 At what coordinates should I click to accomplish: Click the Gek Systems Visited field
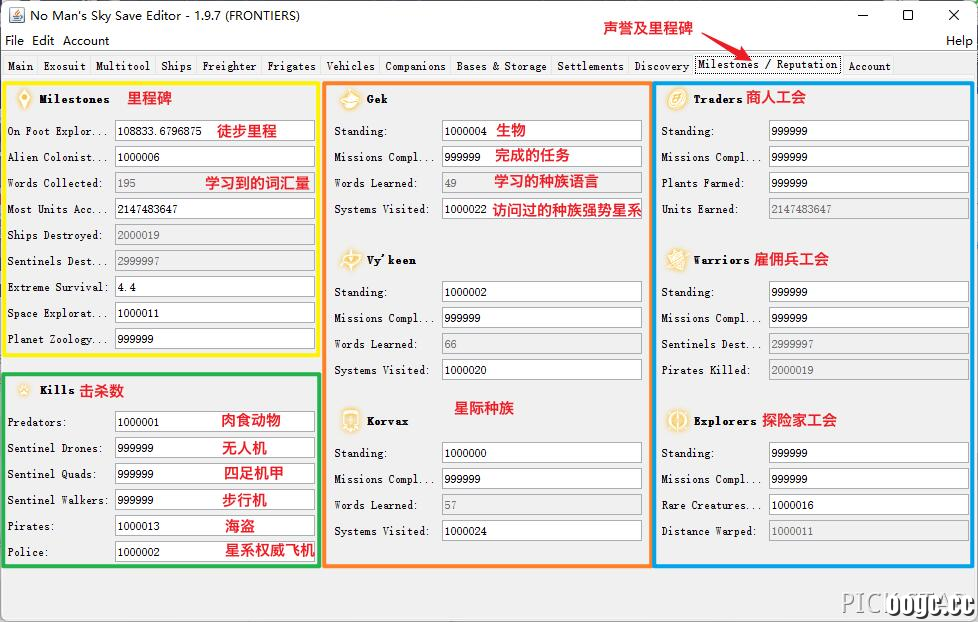(x=541, y=209)
